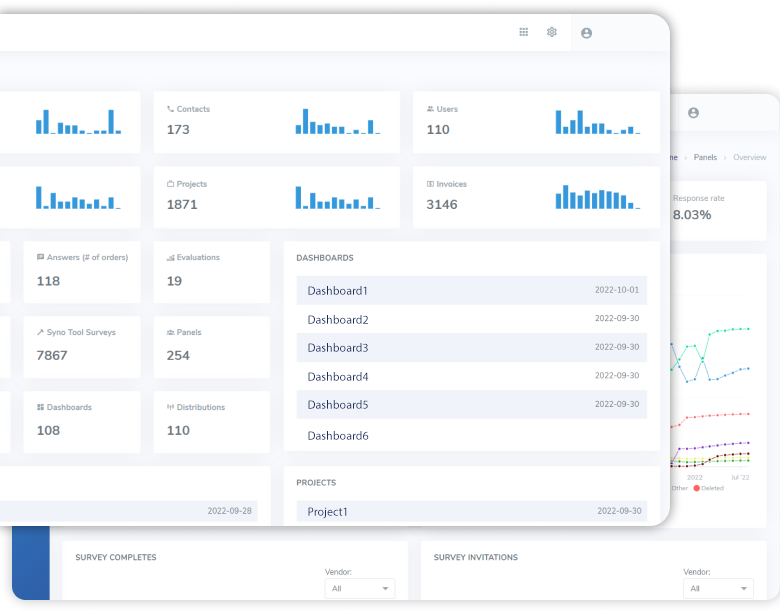
Task: Click the Overview breadcrumb in back window
Action: pyautogui.click(x=750, y=157)
